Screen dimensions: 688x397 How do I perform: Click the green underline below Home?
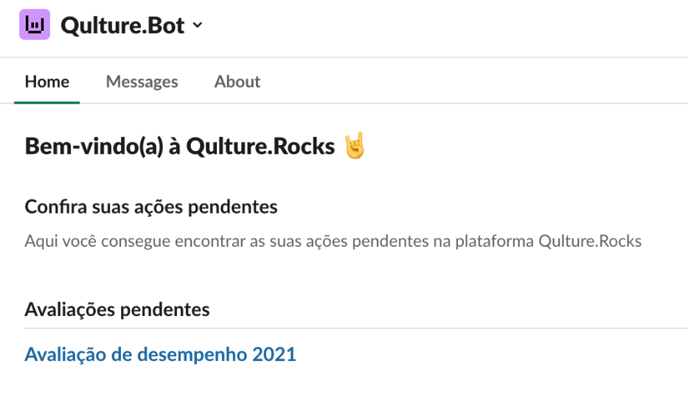tap(47, 103)
